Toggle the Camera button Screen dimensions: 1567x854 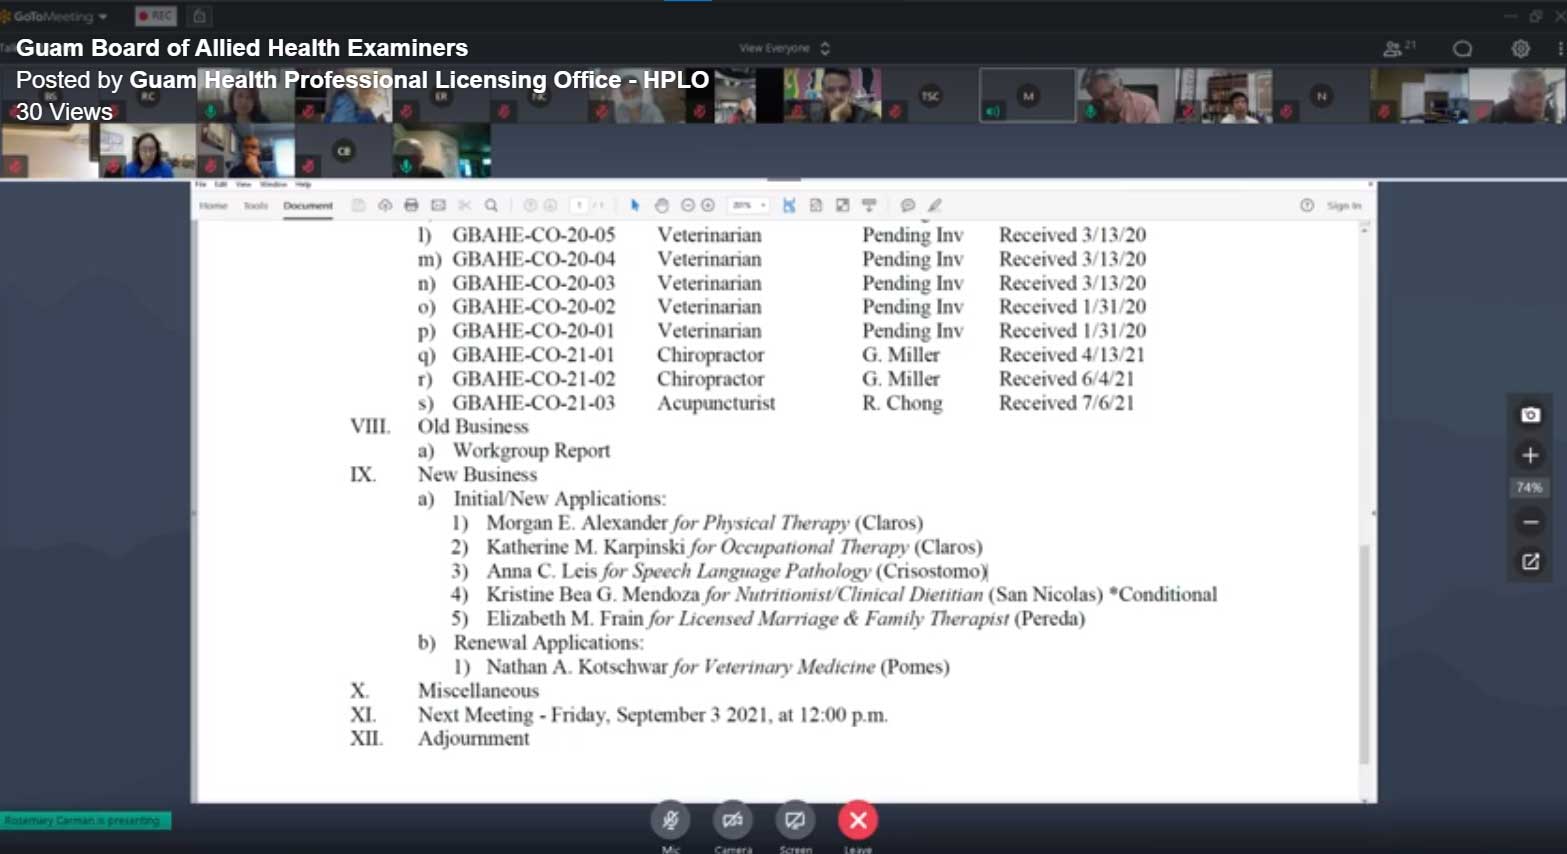[732, 821]
